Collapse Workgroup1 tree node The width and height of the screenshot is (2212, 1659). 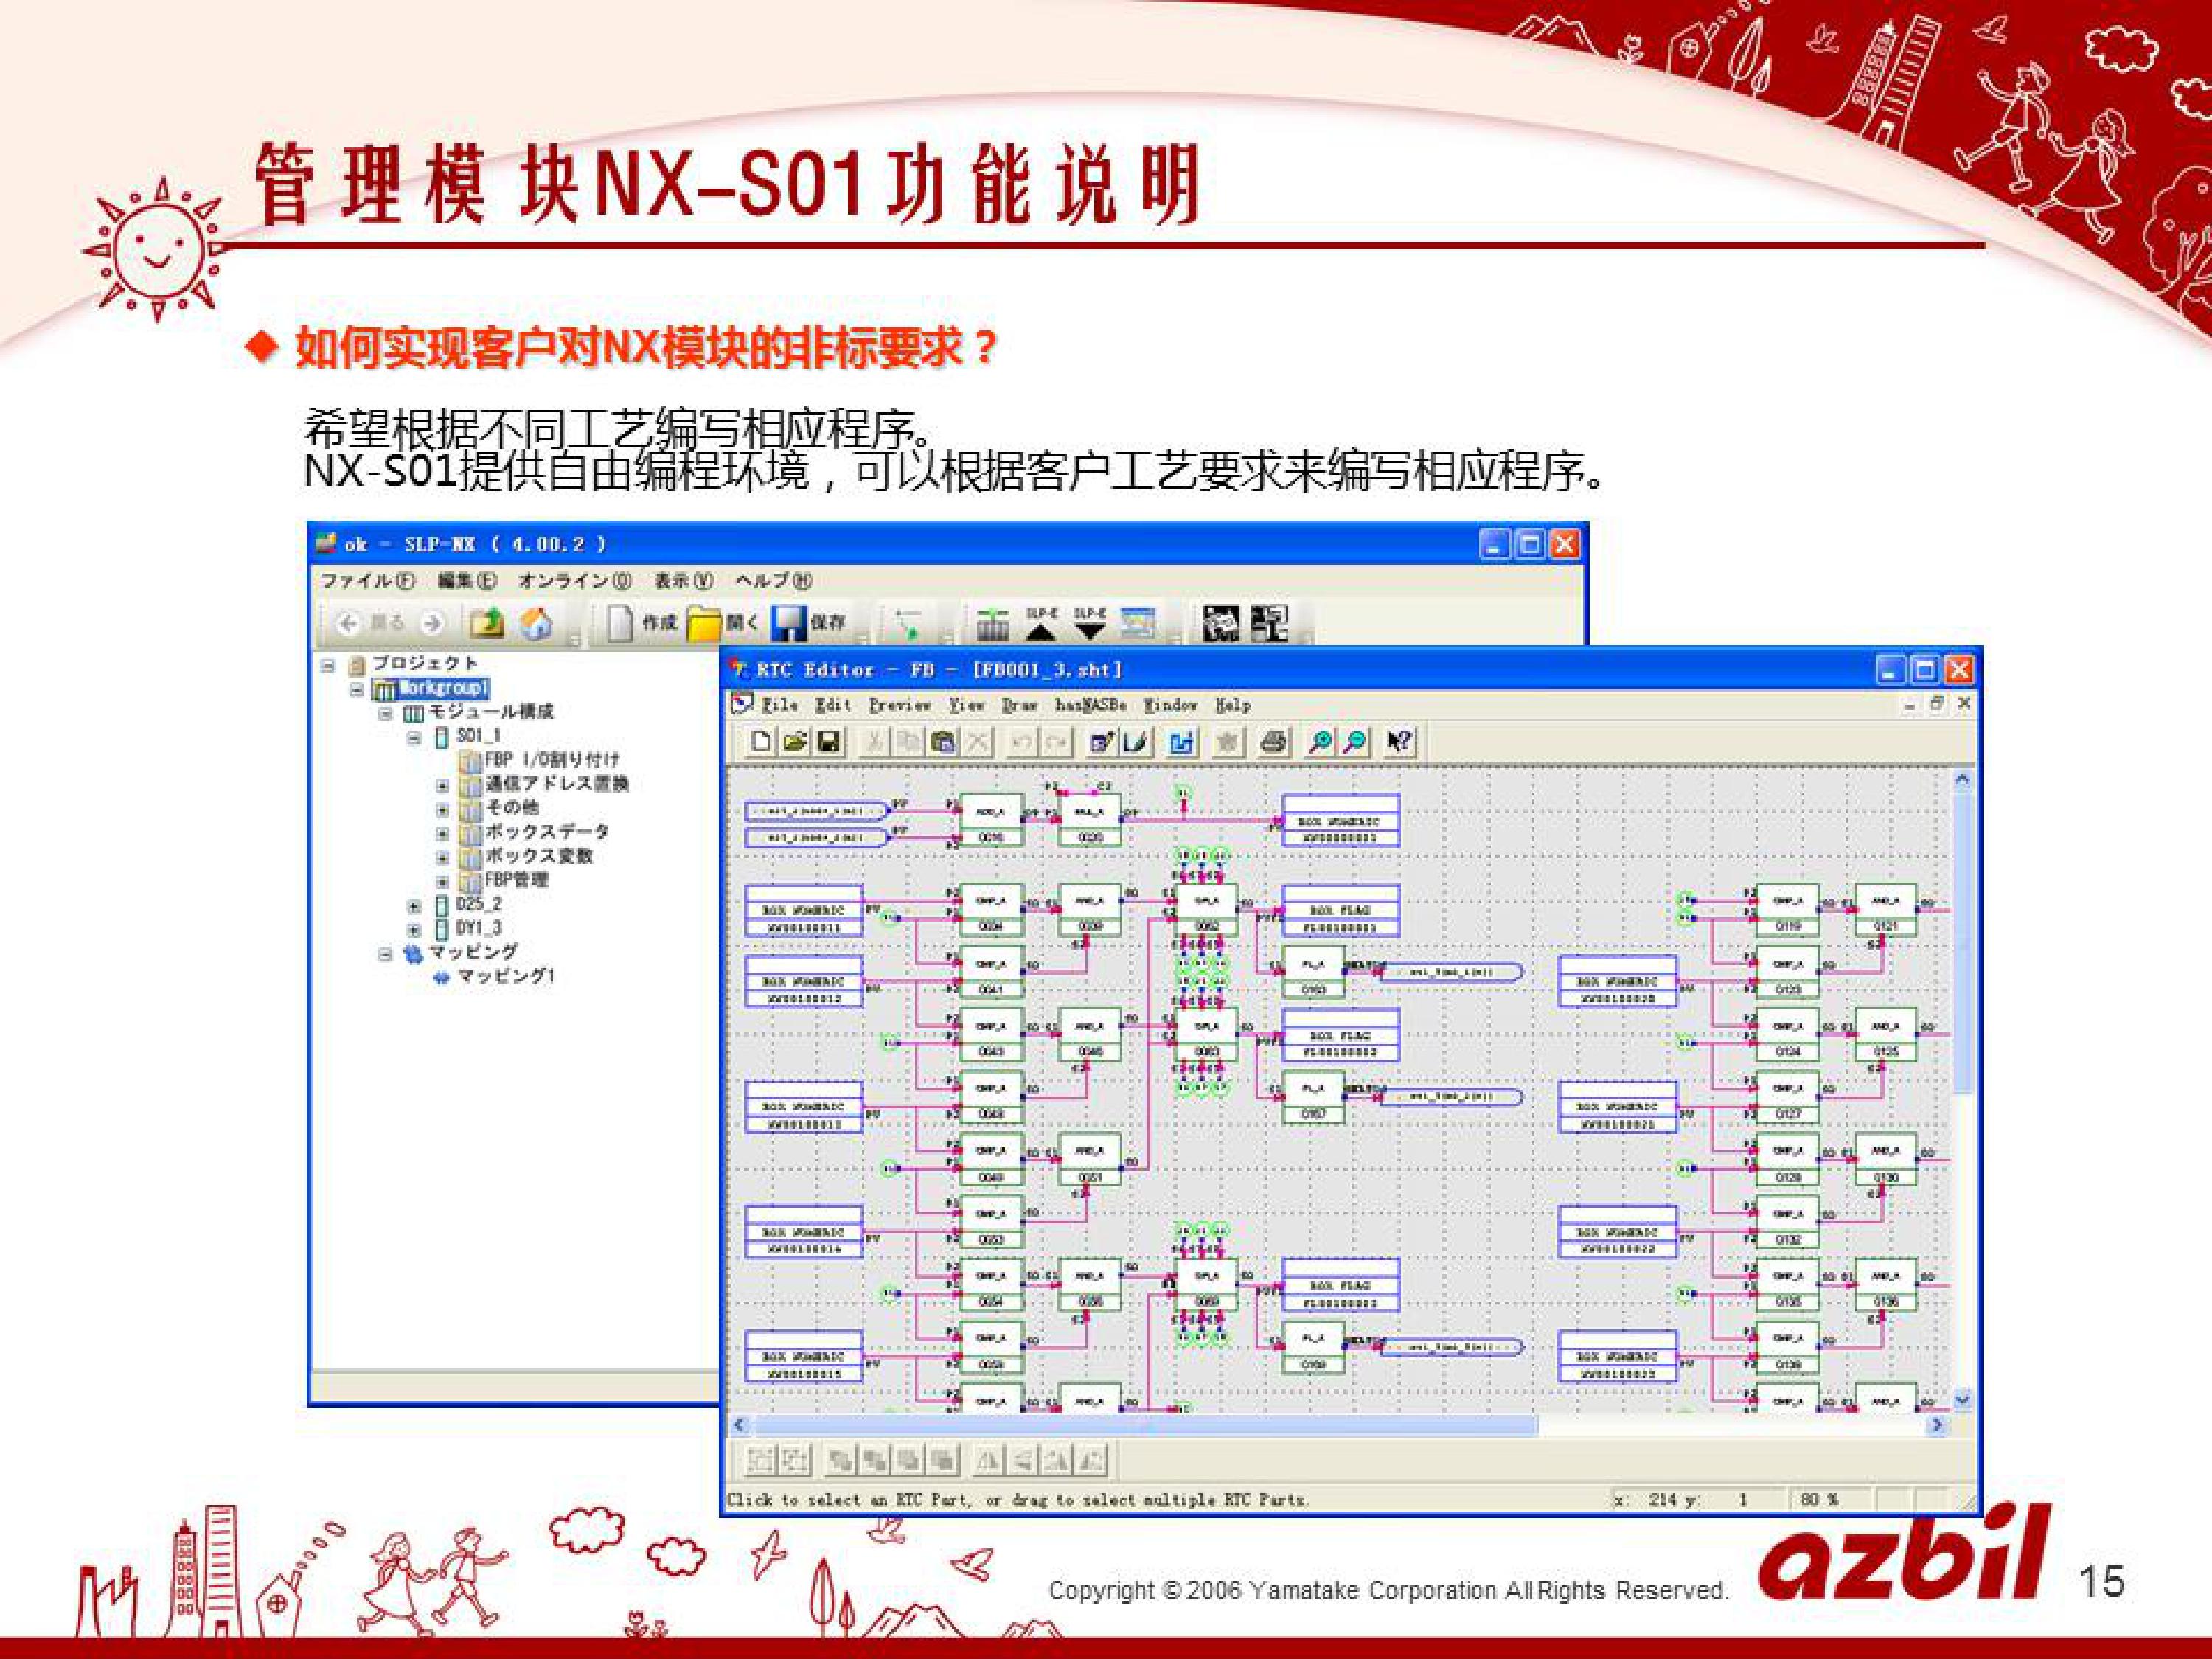(357, 689)
